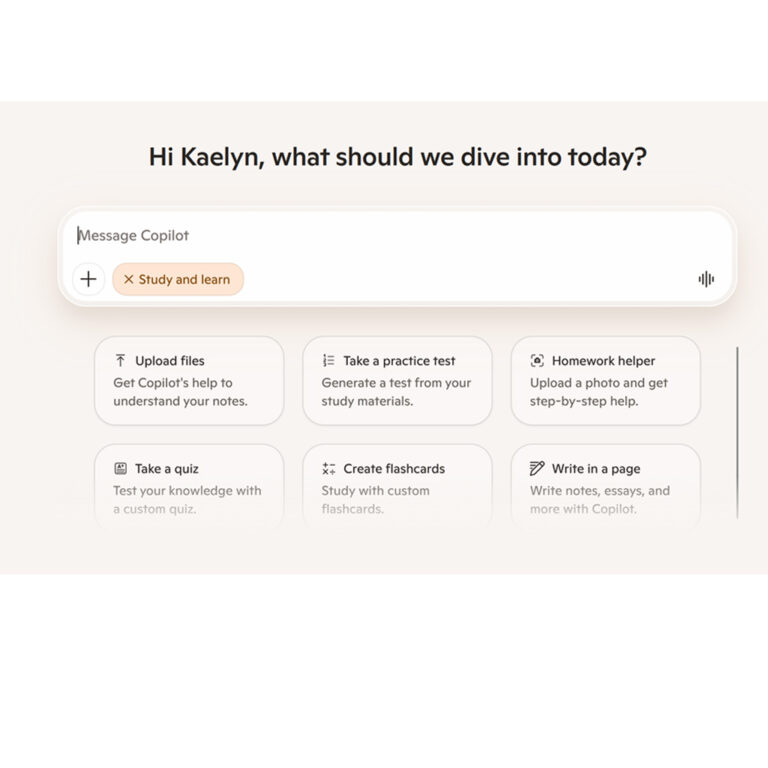768x768 pixels.
Task: Remove the Study and learn mode chip
Action: [x=128, y=280]
